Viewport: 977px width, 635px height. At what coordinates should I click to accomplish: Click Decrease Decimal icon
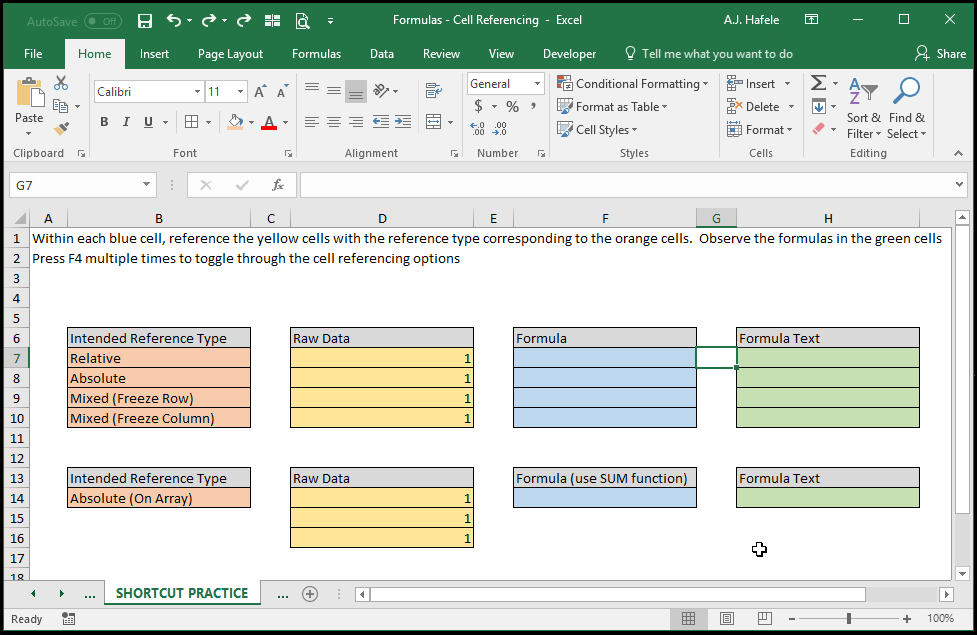[x=500, y=129]
